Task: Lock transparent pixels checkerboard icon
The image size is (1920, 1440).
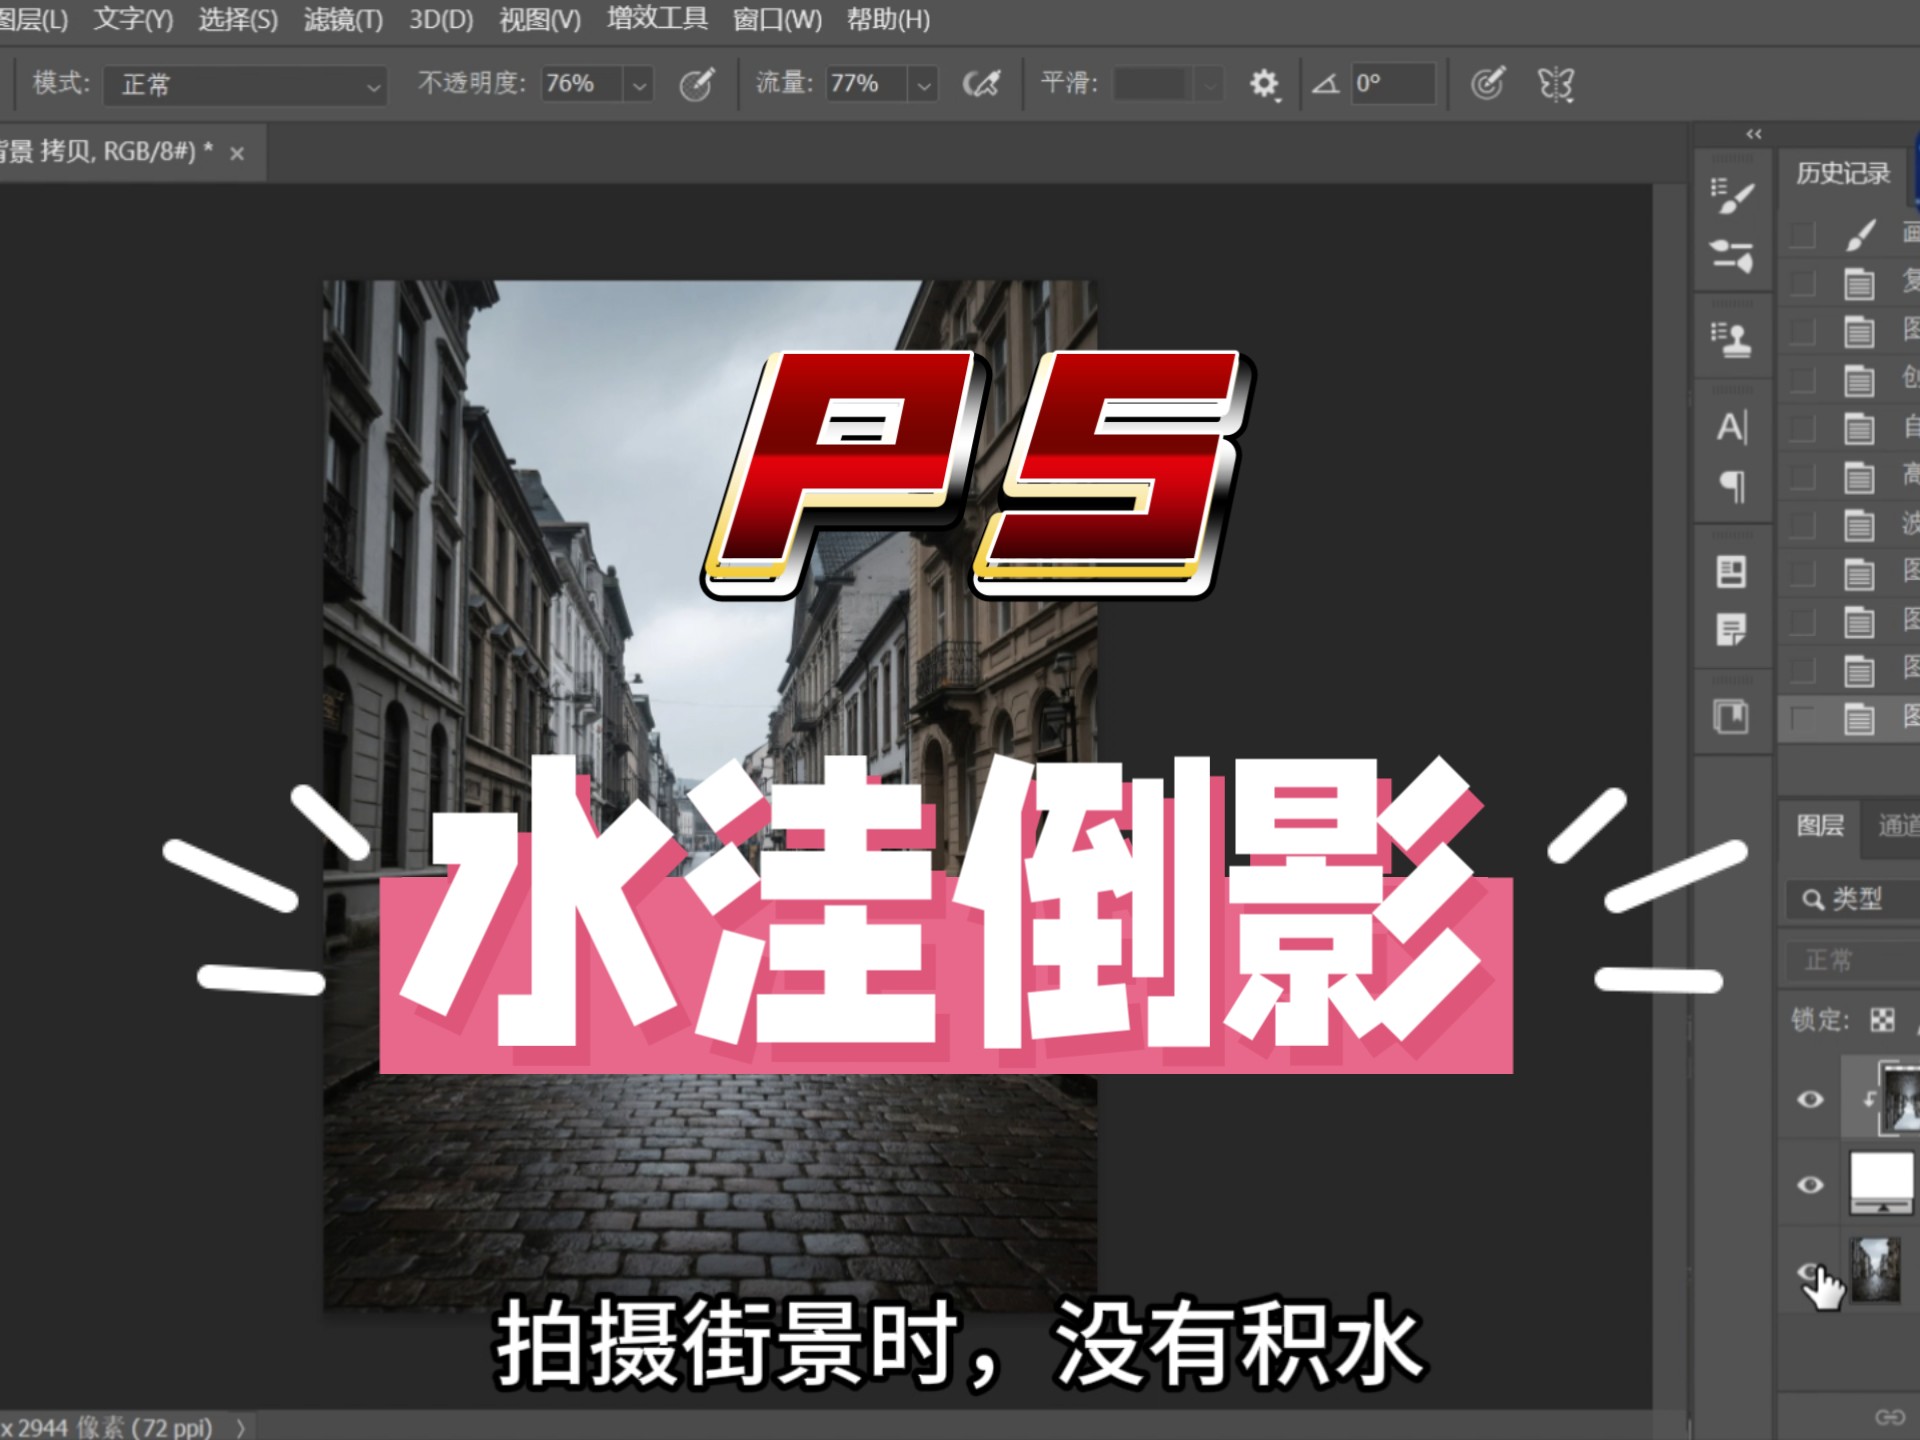Action: coord(1882,1020)
